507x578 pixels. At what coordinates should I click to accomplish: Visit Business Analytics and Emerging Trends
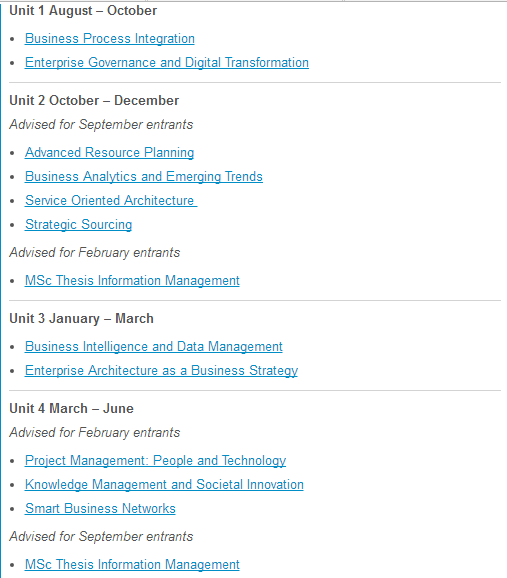144,176
